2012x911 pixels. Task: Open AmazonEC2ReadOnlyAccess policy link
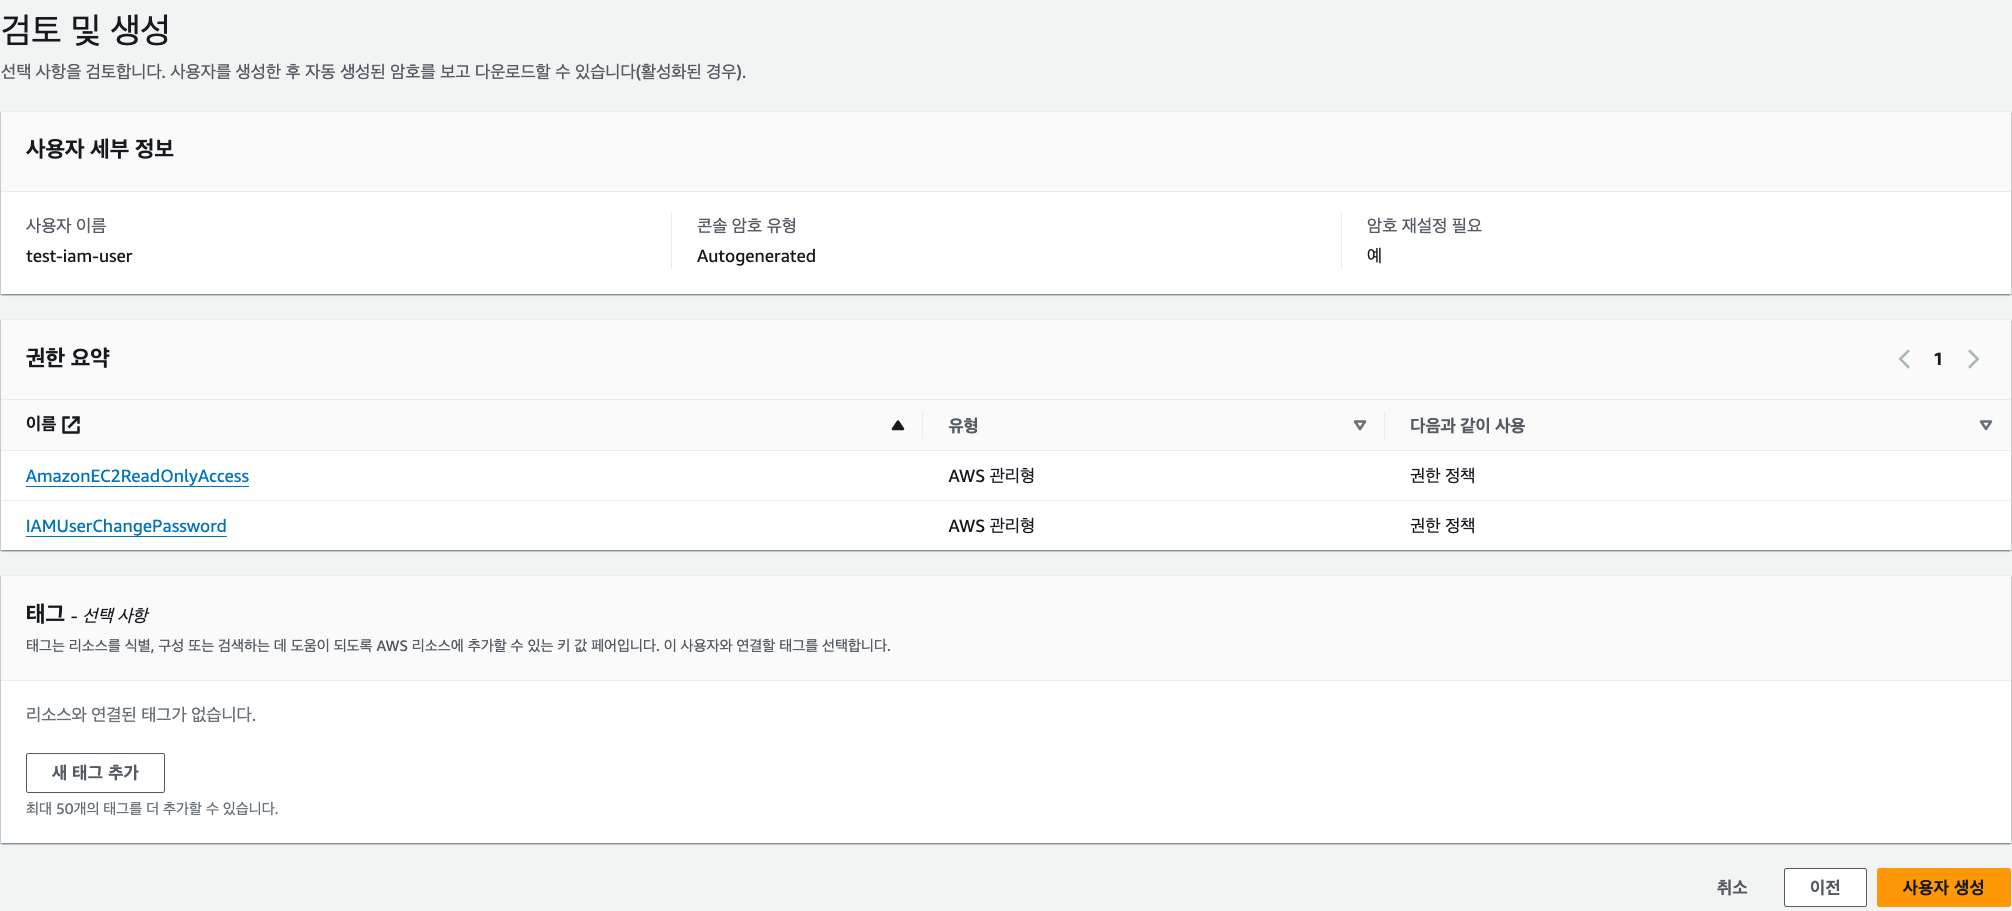[137, 476]
